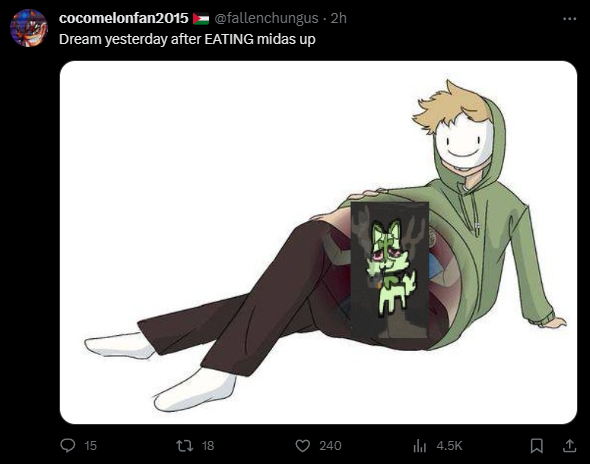This screenshot has width=590, height=464.
Task: Open cocomelonfan2015's profile avatar
Action: 29,28
